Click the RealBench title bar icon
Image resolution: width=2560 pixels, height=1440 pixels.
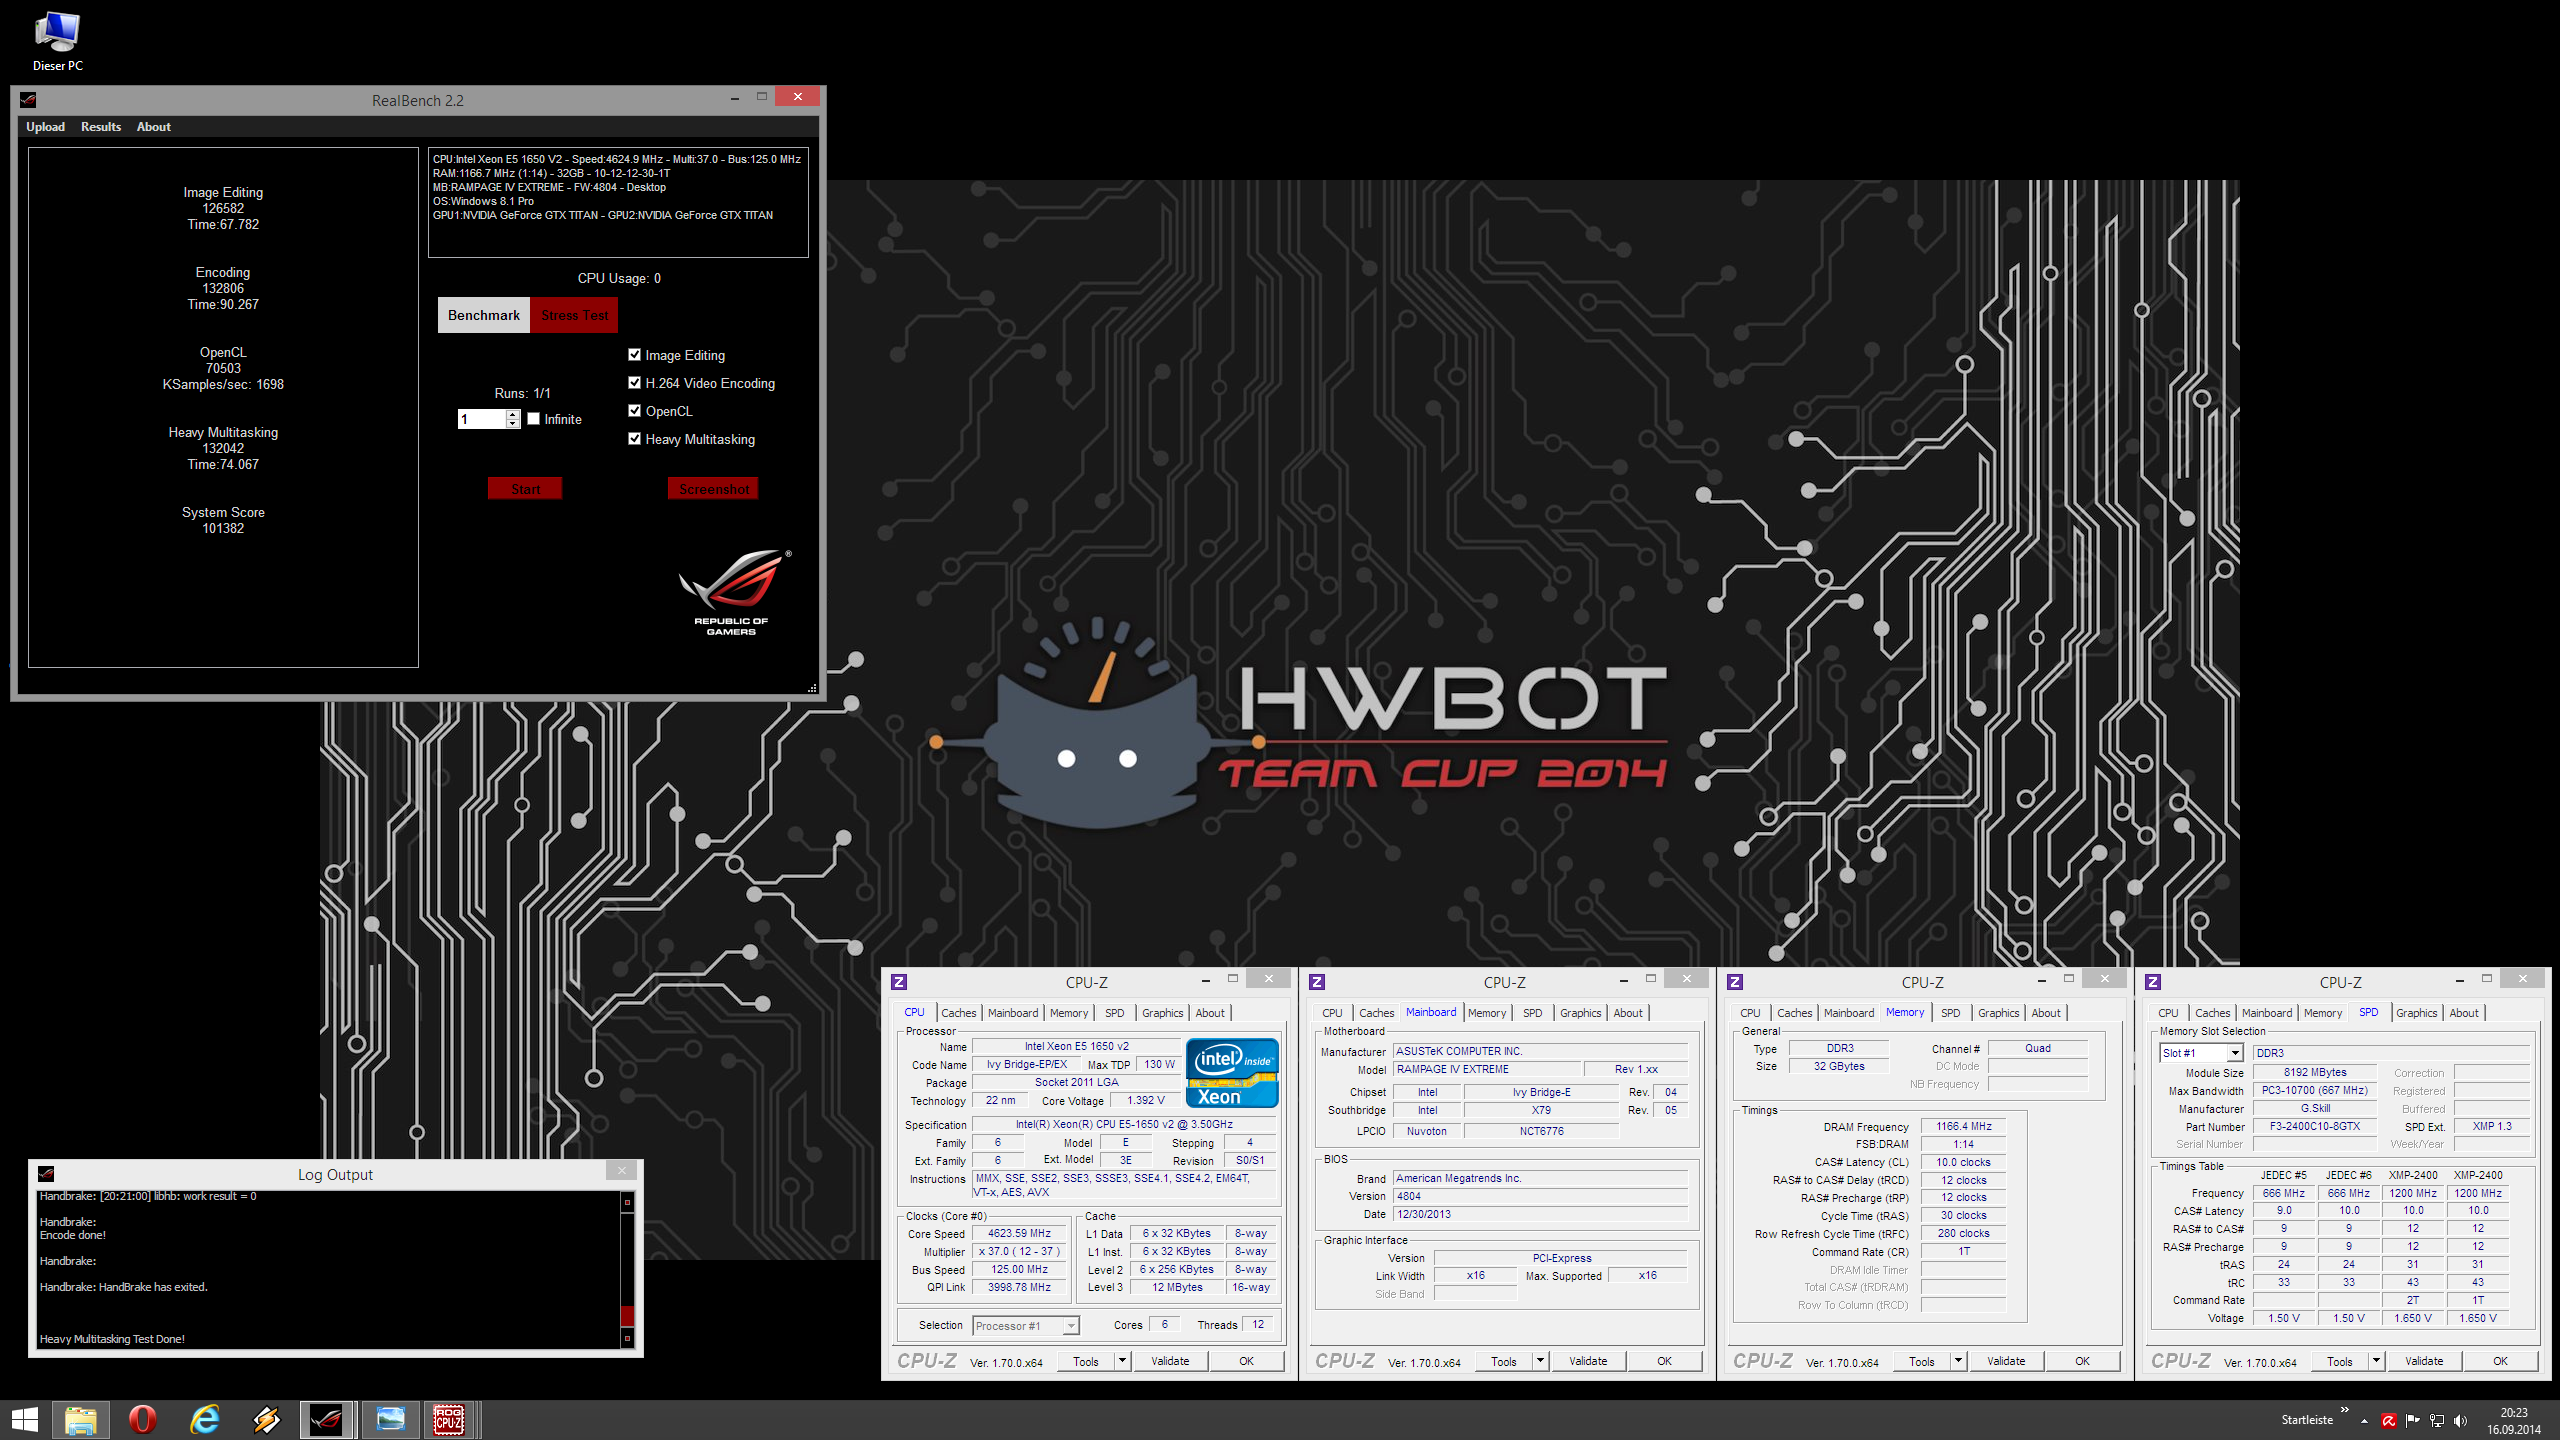28,100
